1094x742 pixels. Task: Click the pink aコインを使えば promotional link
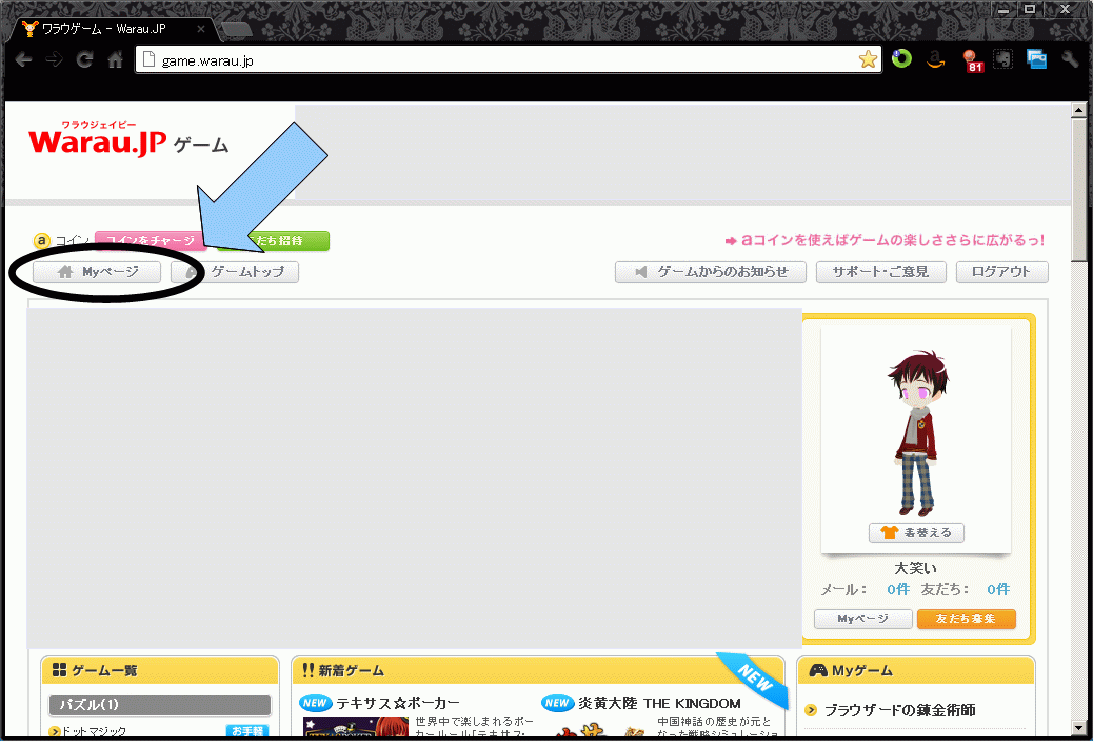click(886, 241)
